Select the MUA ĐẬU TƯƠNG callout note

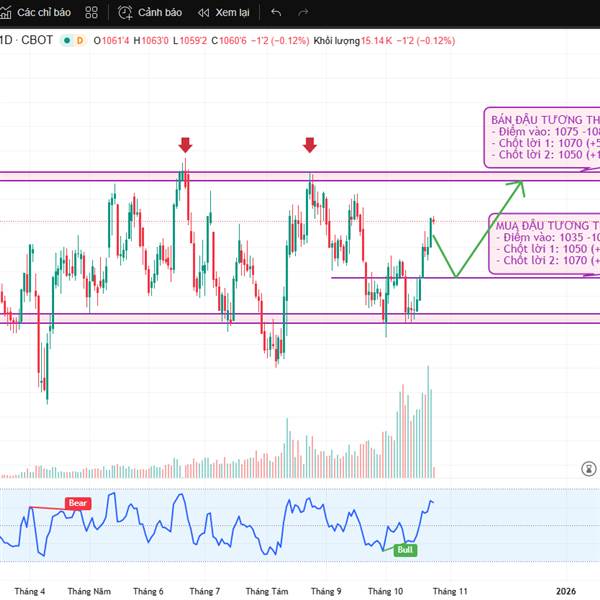[x=544, y=244]
